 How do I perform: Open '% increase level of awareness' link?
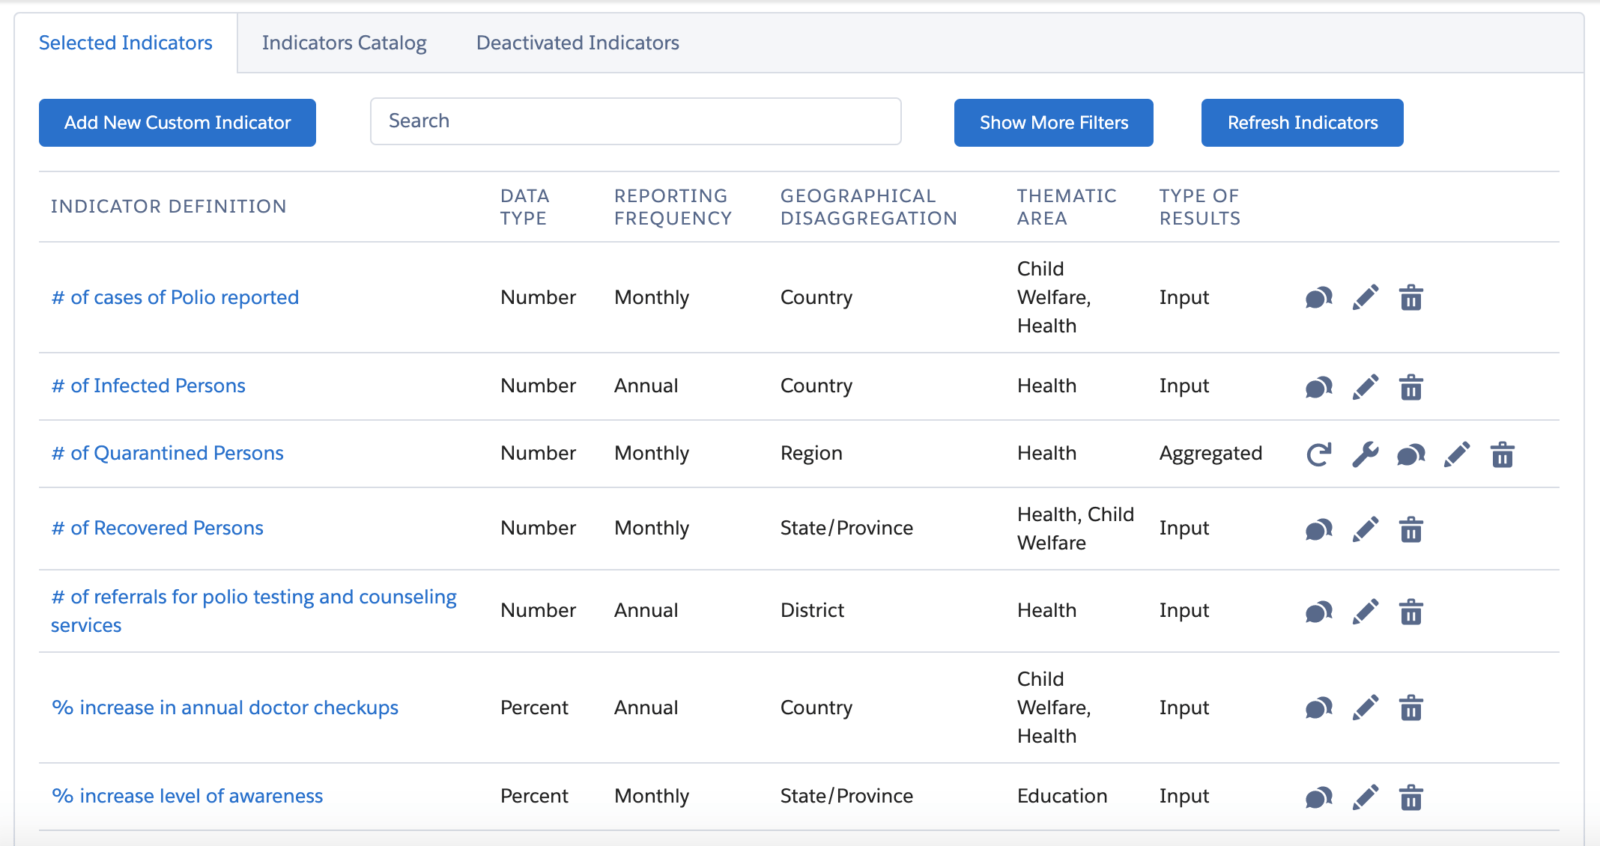coord(187,796)
